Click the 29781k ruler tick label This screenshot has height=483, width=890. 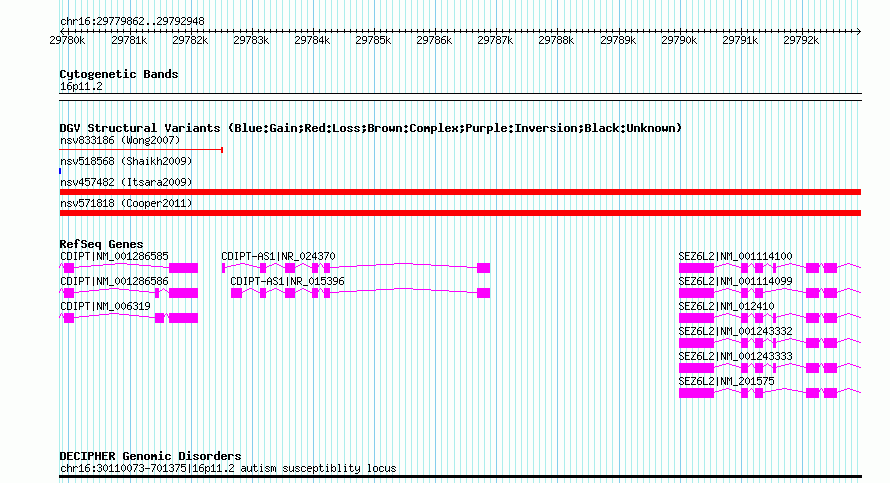click(x=129, y=40)
